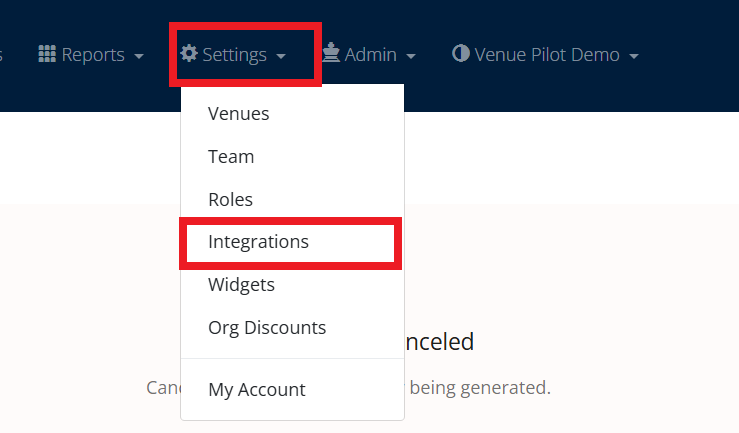Click the half-circle contrast icon

(460, 53)
